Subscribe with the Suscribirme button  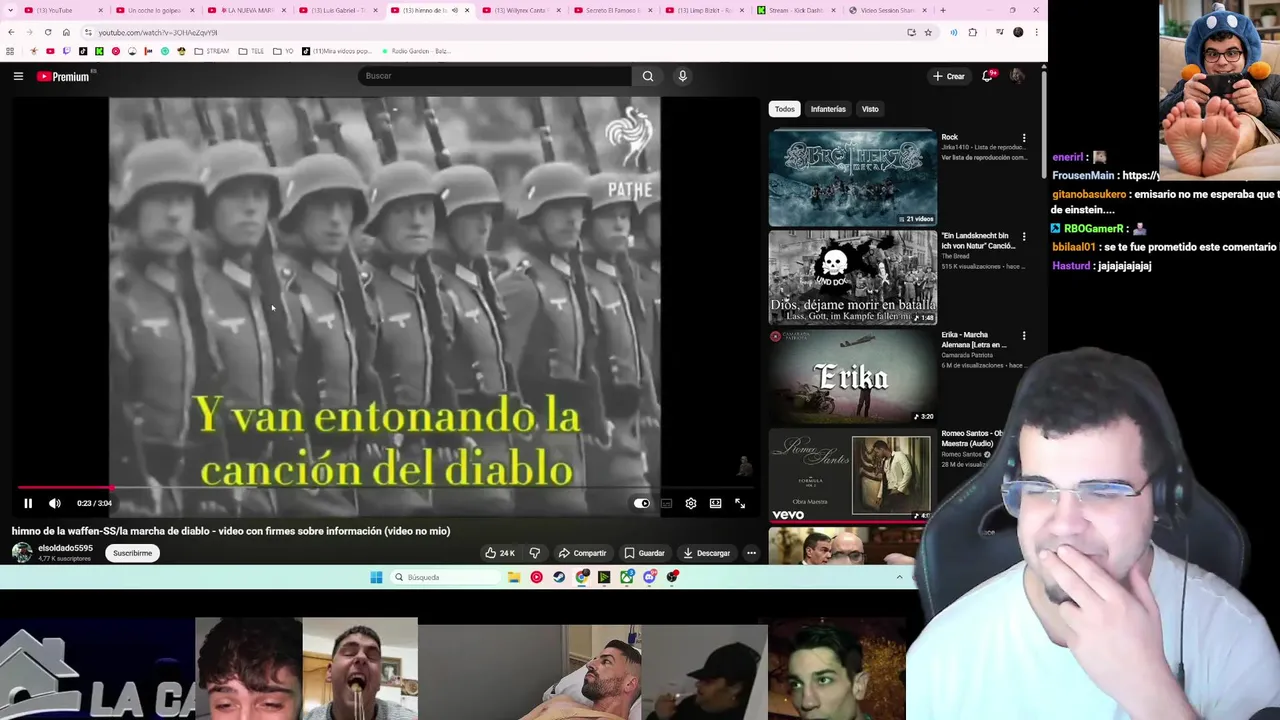pyautogui.click(x=133, y=553)
